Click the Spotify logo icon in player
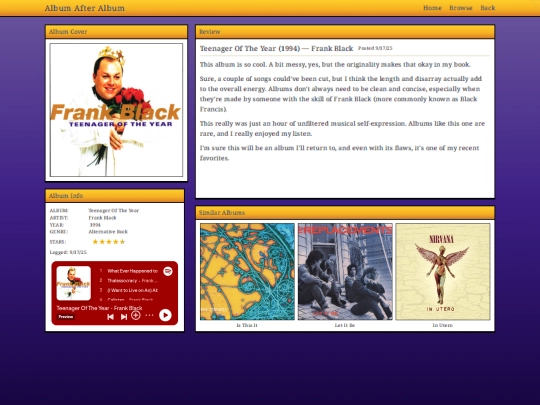This screenshot has width=540, height=405. tap(168, 271)
